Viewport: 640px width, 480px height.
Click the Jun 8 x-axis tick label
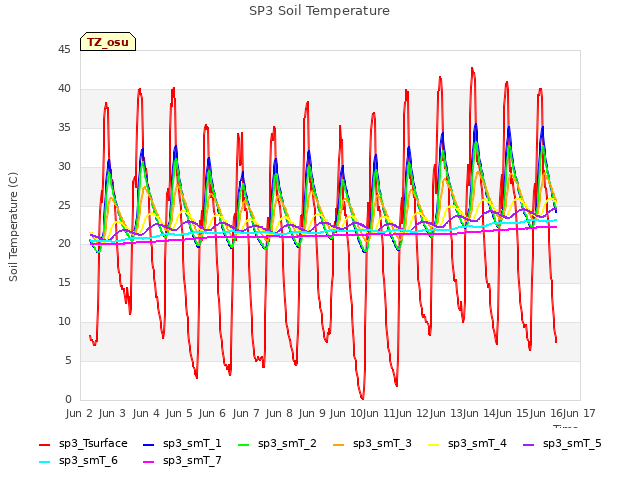[279, 413]
